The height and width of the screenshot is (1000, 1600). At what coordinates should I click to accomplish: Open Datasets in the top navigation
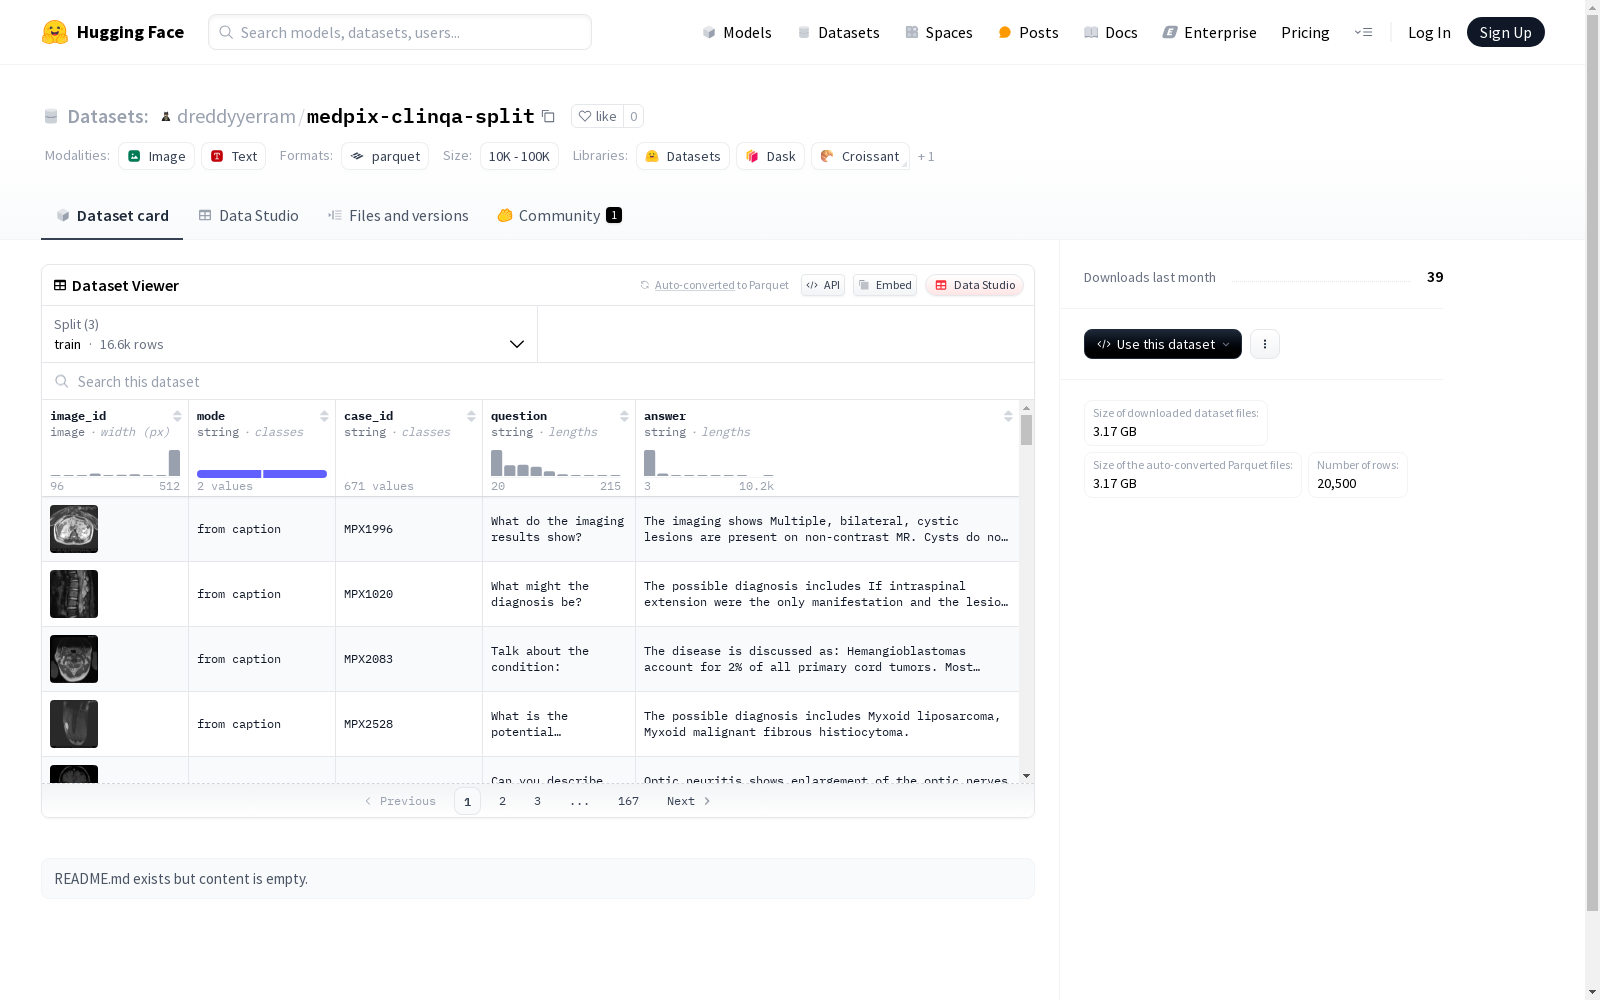[x=838, y=32]
